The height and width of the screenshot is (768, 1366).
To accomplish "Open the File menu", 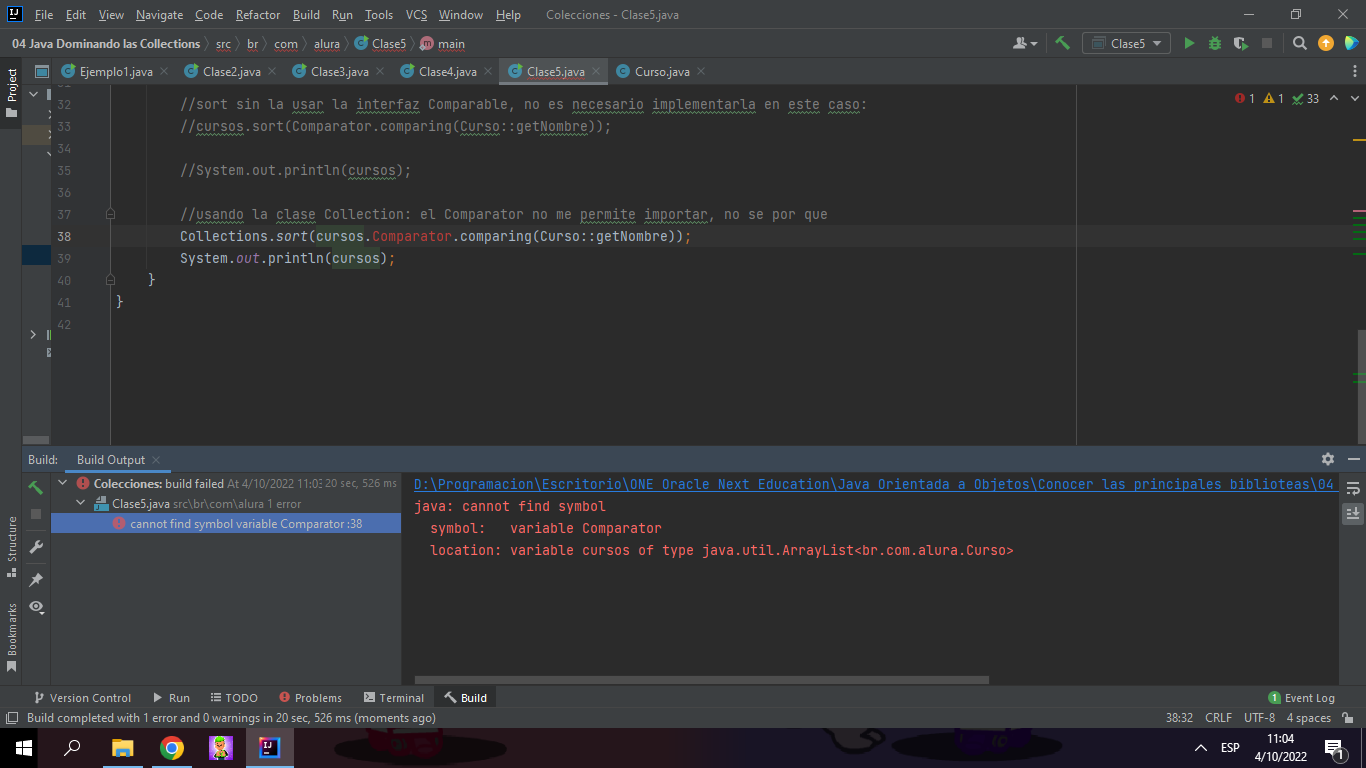I will 44,15.
